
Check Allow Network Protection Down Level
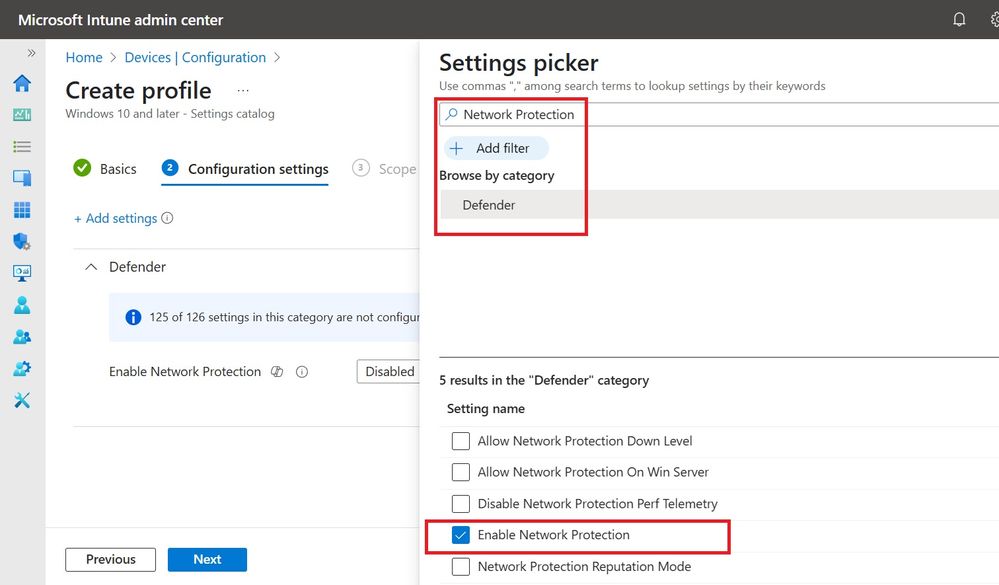(461, 441)
